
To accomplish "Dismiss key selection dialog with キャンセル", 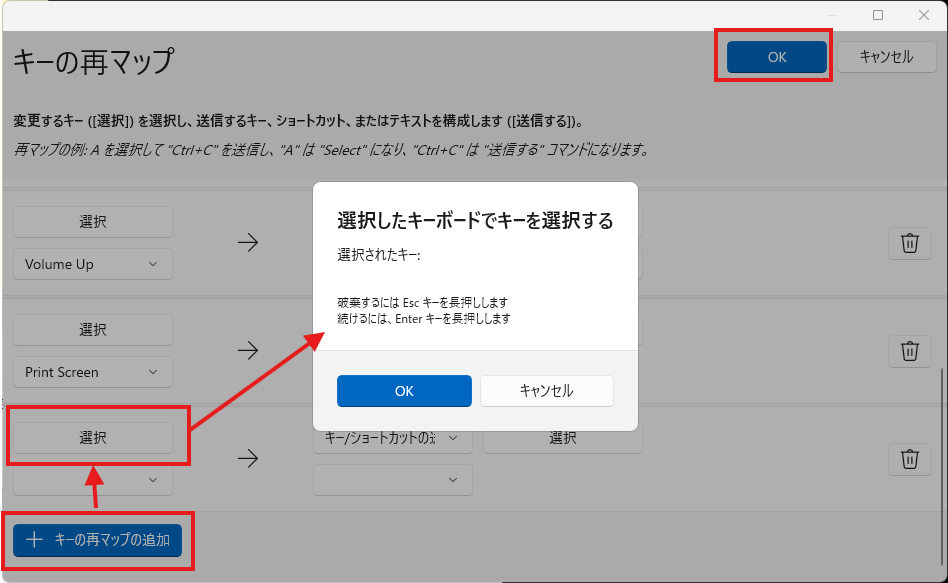I will 547,391.
